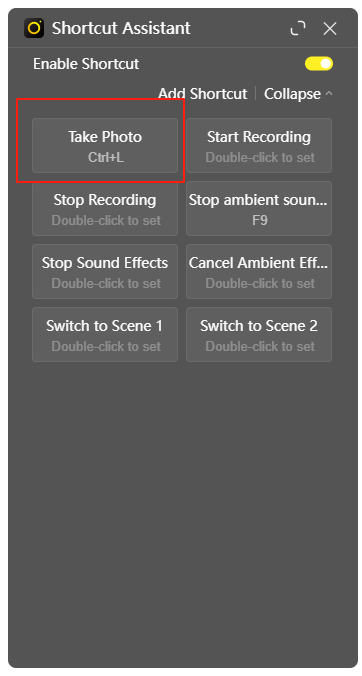Screen dimensions: 362x676
Task: Select the Stop Sound Effects tile
Action: pyautogui.click(x=105, y=272)
